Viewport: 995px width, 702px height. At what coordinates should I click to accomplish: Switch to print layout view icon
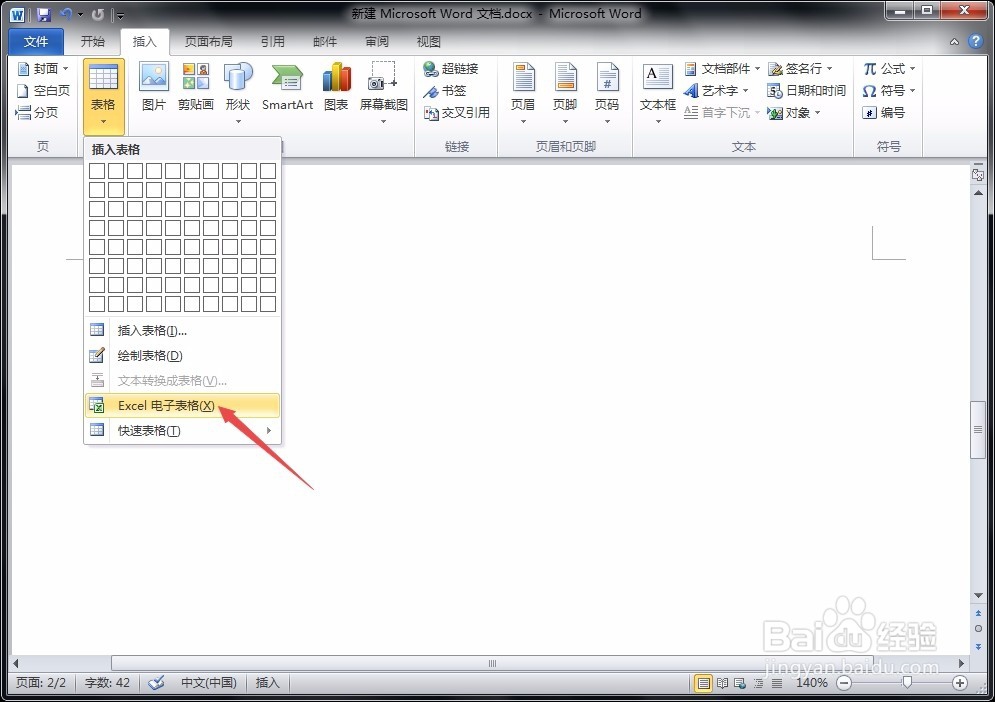(703, 684)
